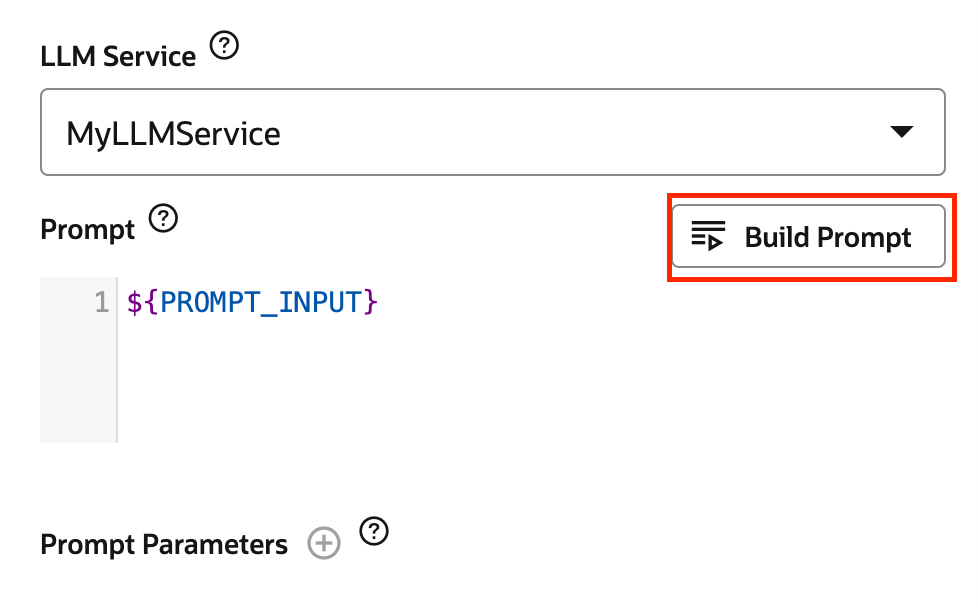Open the help tooltip beside LLM Service

pos(224,46)
